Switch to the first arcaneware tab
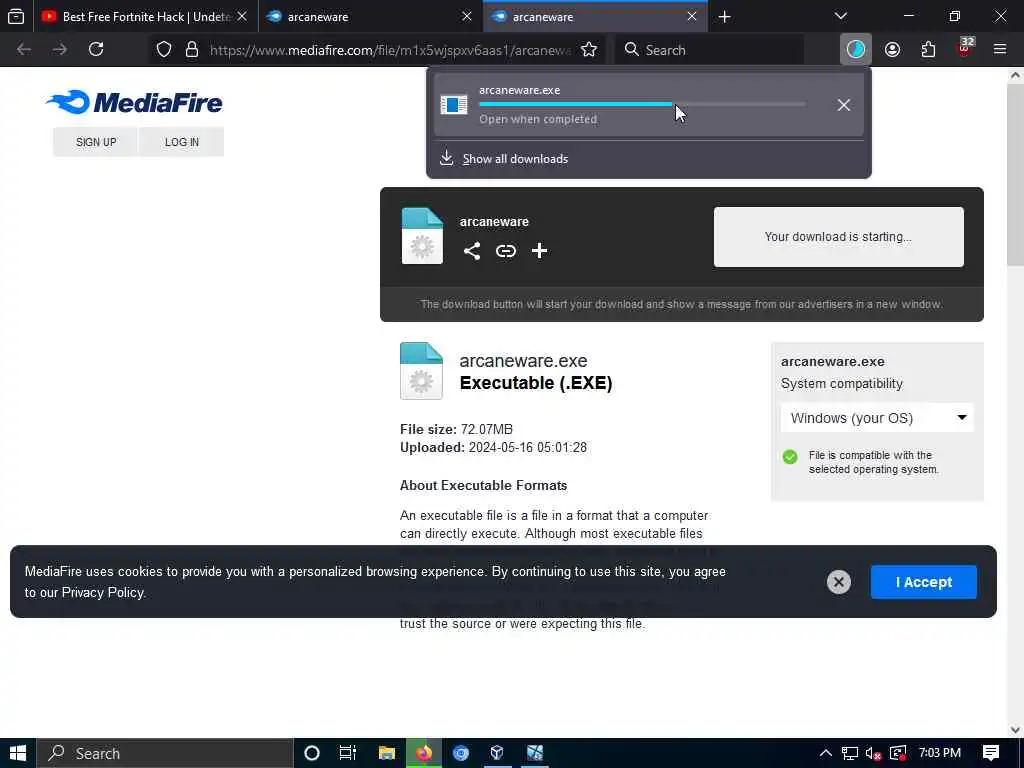 pos(370,16)
